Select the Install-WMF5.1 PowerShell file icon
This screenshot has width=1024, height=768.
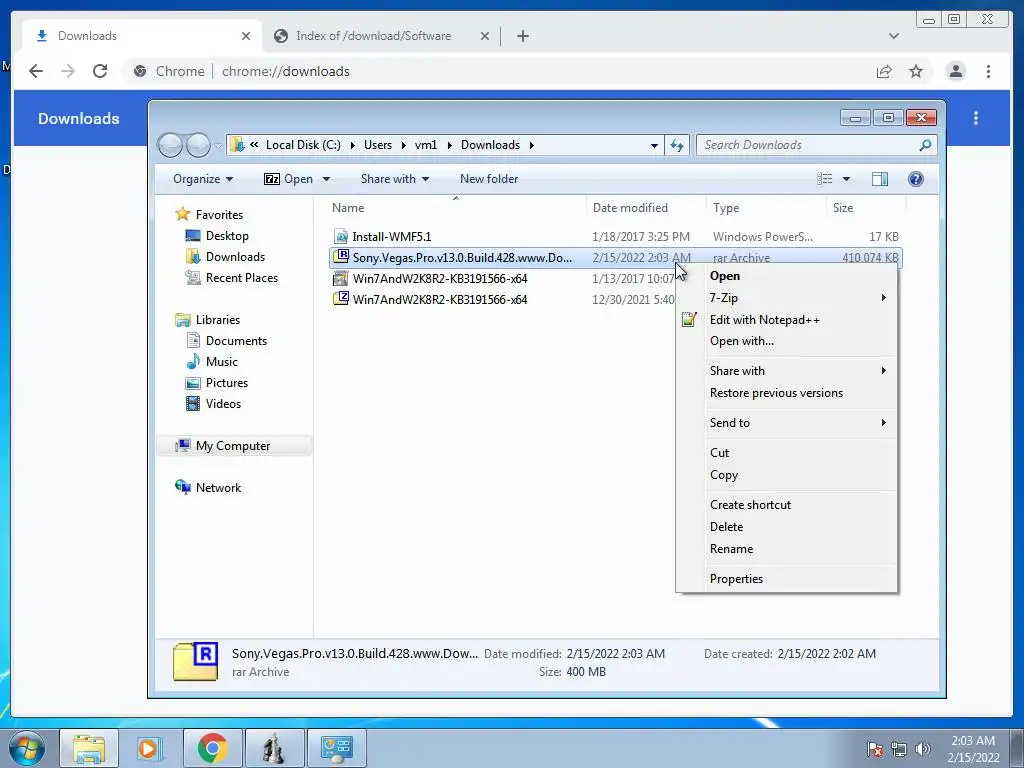click(x=340, y=236)
